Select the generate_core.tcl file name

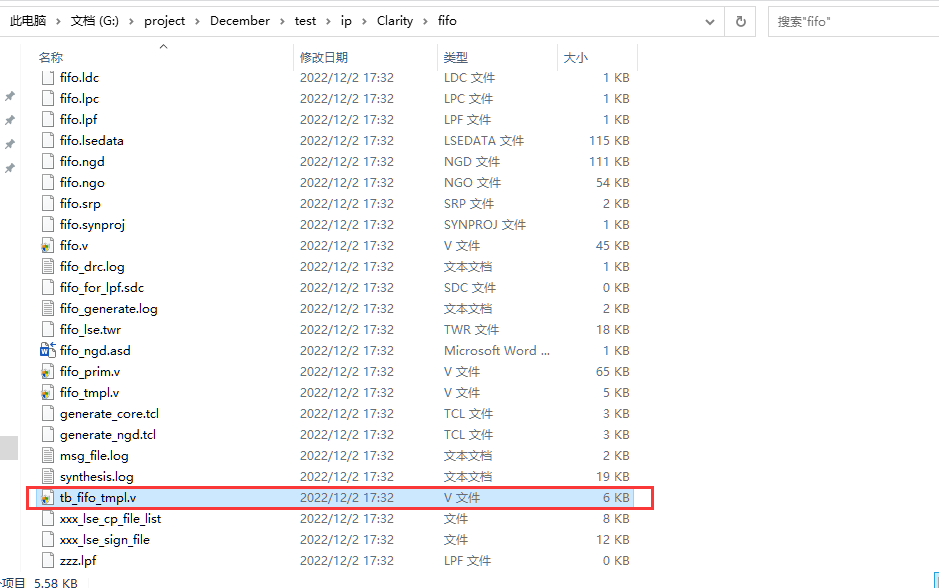point(109,414)
